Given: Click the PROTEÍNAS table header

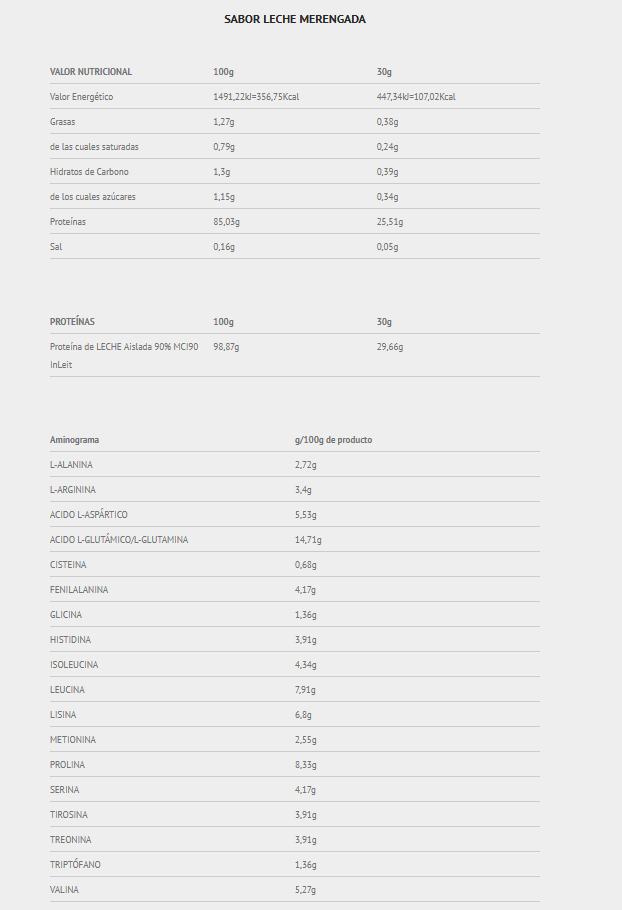Looking at the screenshot, I should 72,322.
